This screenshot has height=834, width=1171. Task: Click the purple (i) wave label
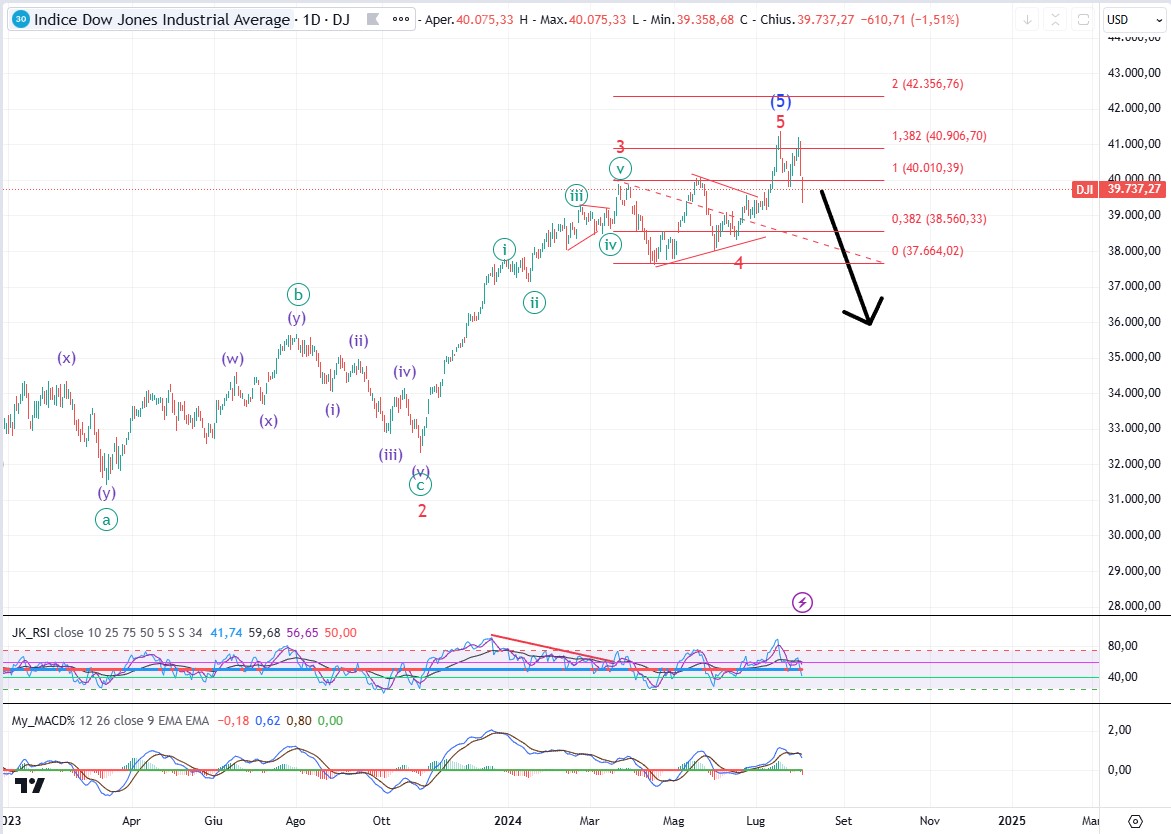pos(332,409)
